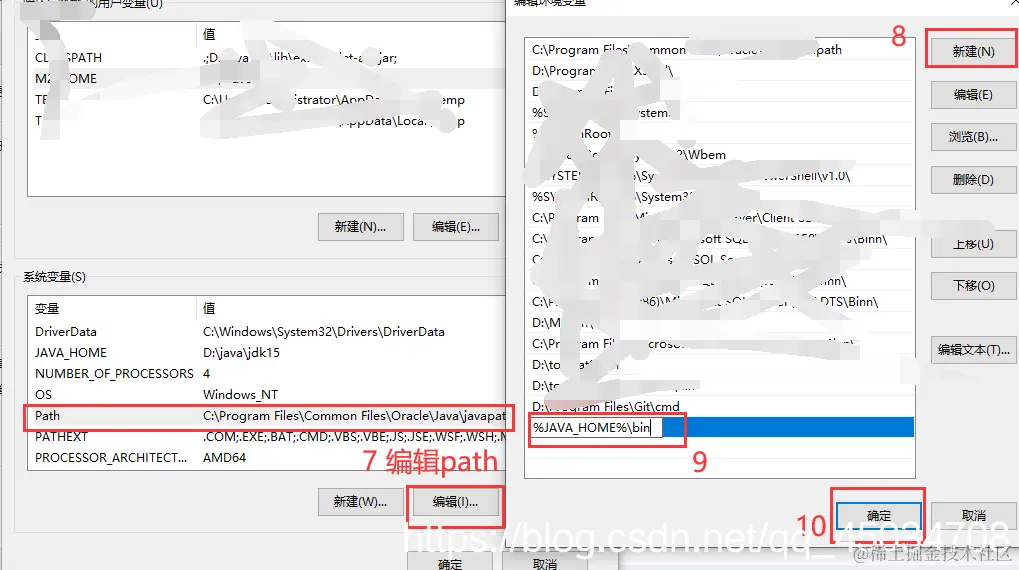Click inside the %JAVA_HOME%\bin entry field
The image size is (1019, 570).
[x=597, y=427]
